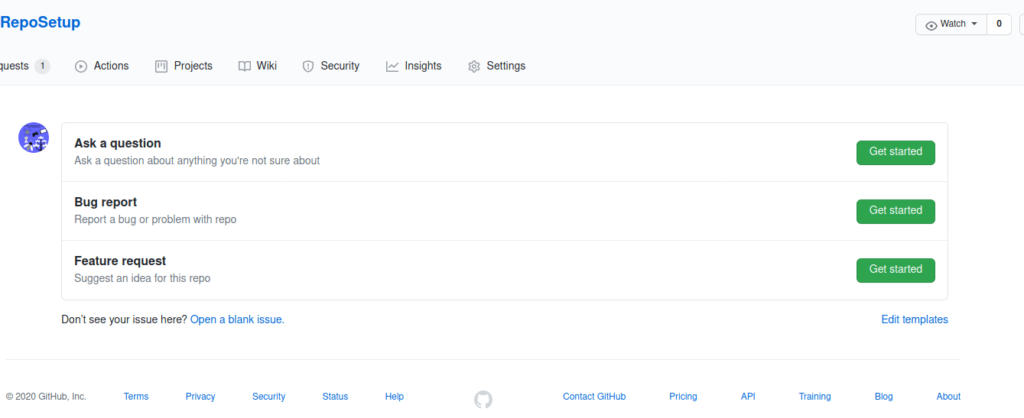Open the Blog footer link
The image size is (1024, 418).
(x=884, y=396)
